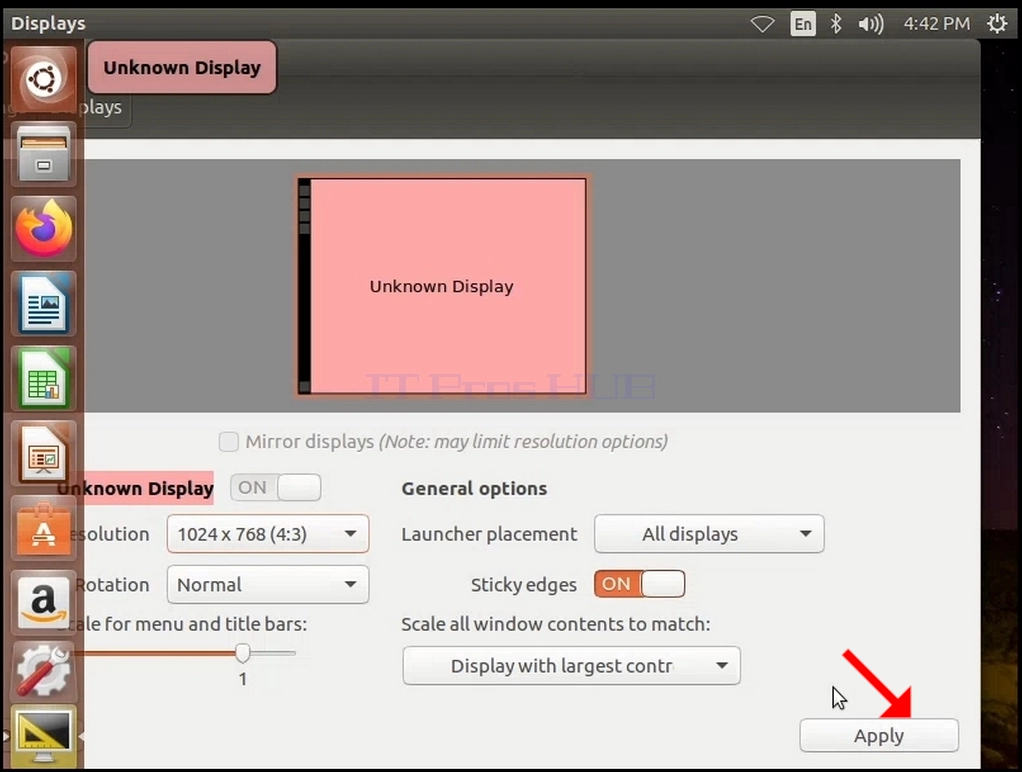
Task: Click the Displays title in top bar
Action: coord(48,23)
